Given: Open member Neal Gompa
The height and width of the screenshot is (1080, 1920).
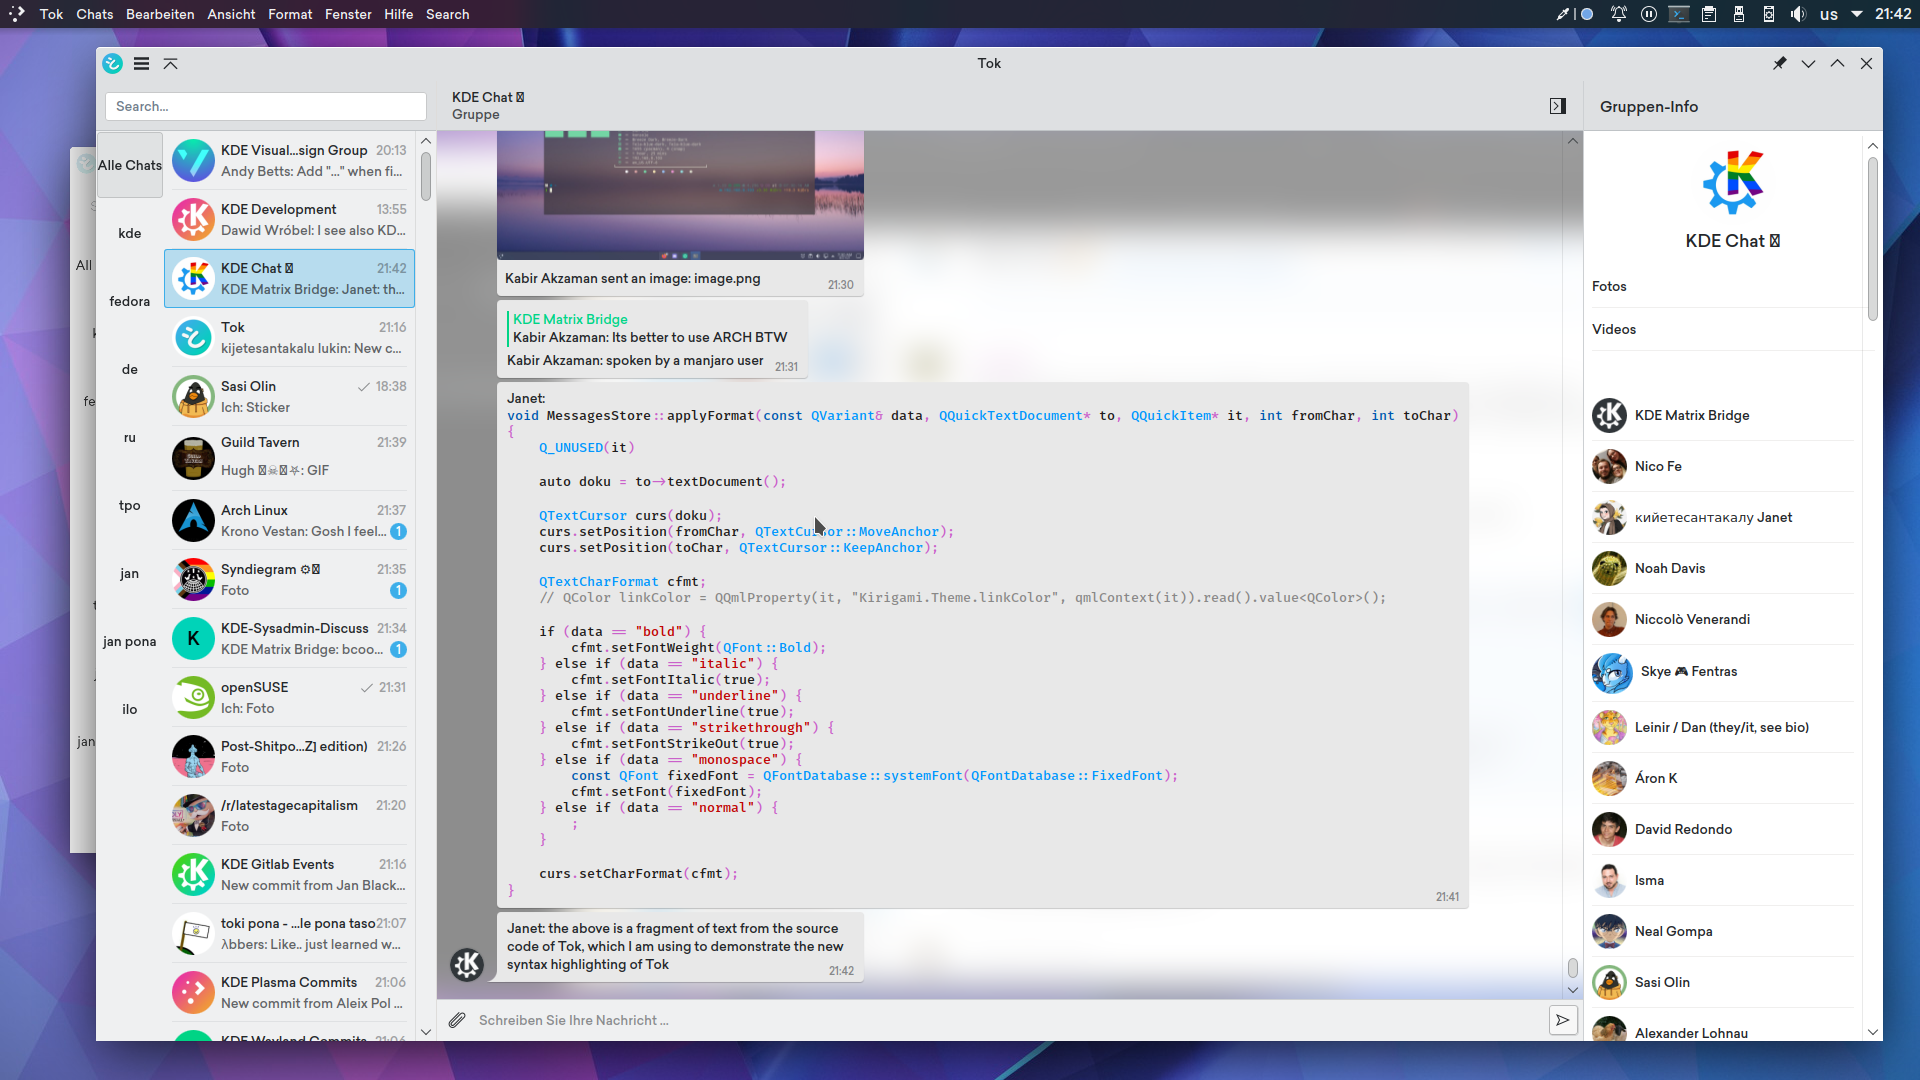Looking at the screenshot, I should [x=1722, y=931].
